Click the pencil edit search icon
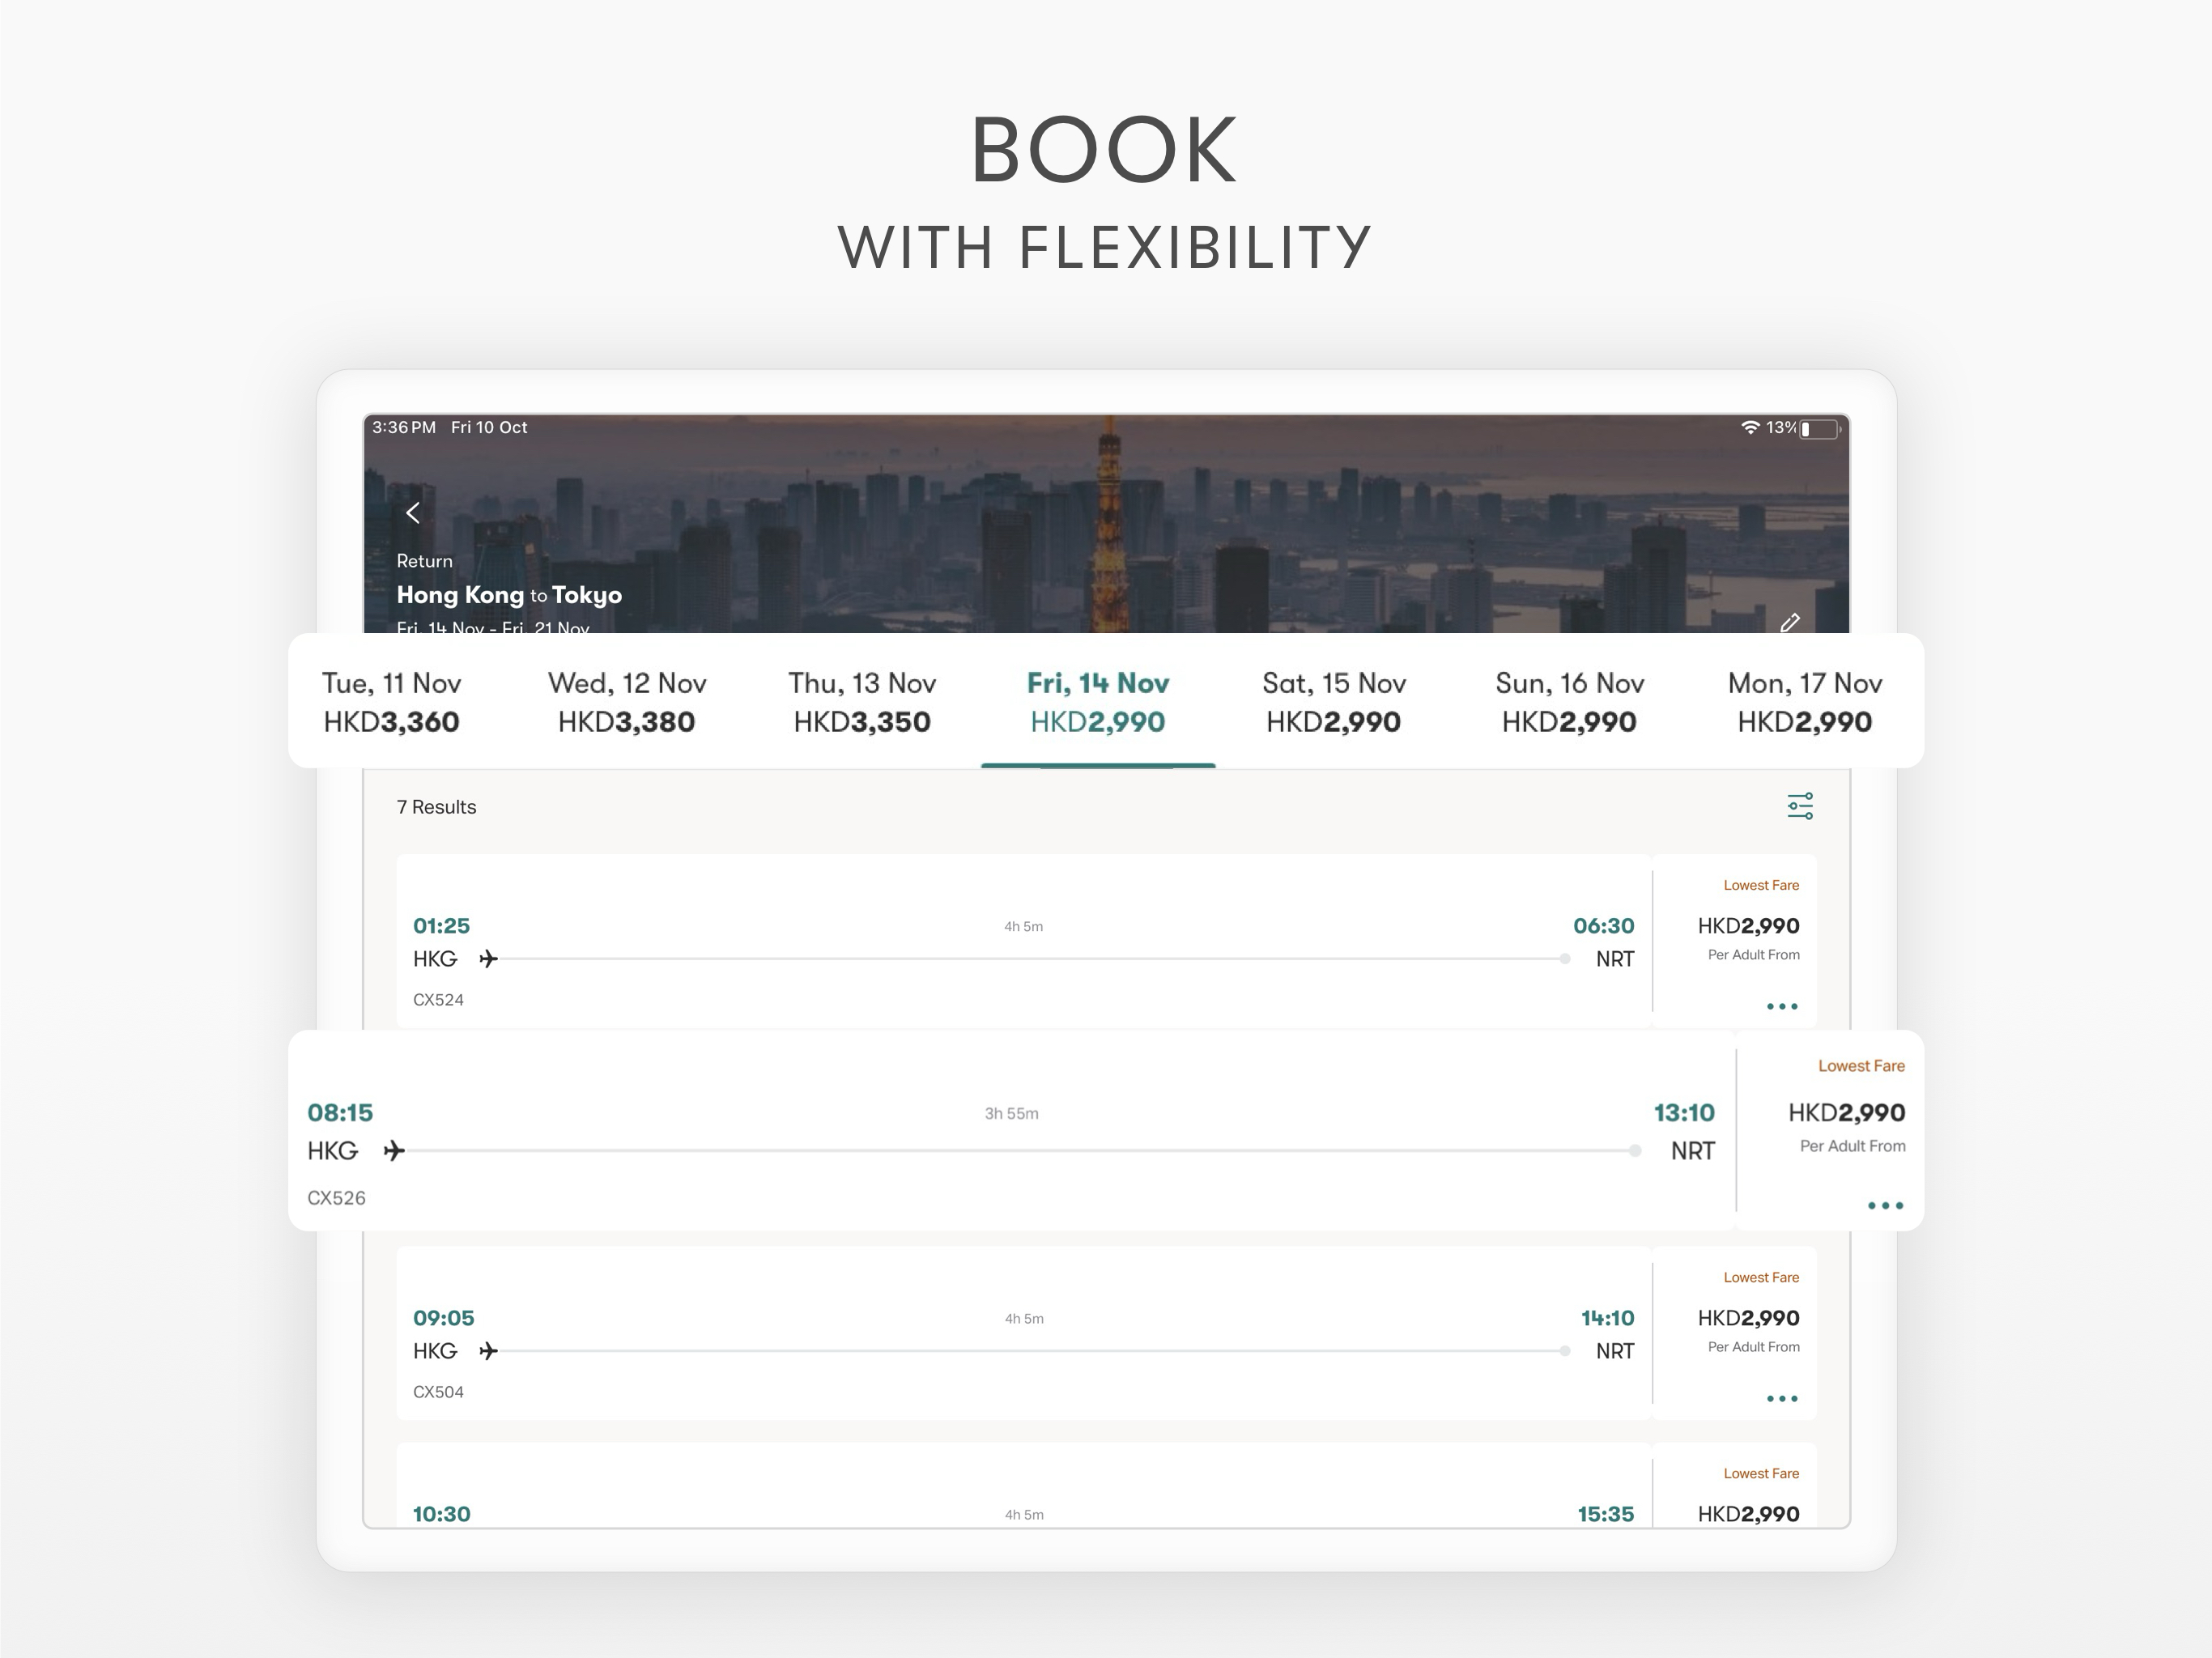This screenshot has height=1658, width=2212. (x=1790, y=622)
